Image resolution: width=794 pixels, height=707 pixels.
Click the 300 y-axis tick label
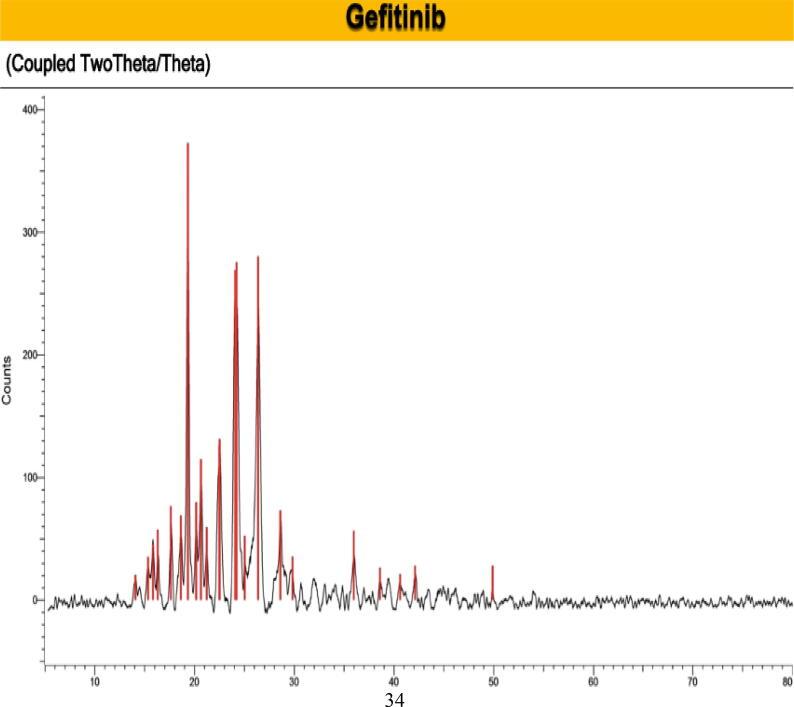30,232
